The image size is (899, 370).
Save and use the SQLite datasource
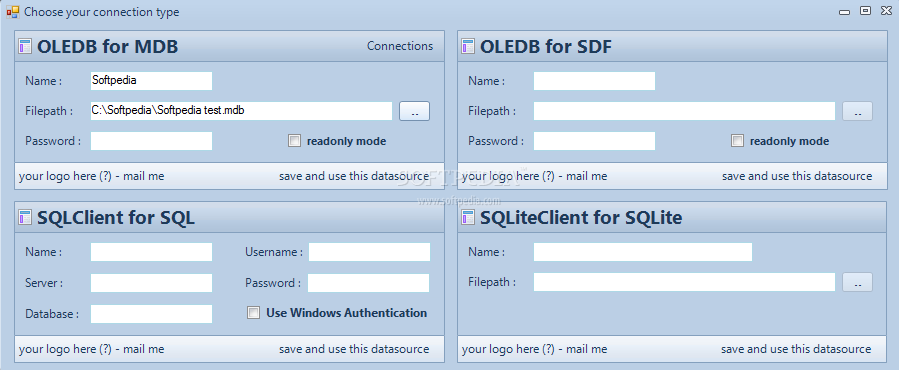[796, 349]
